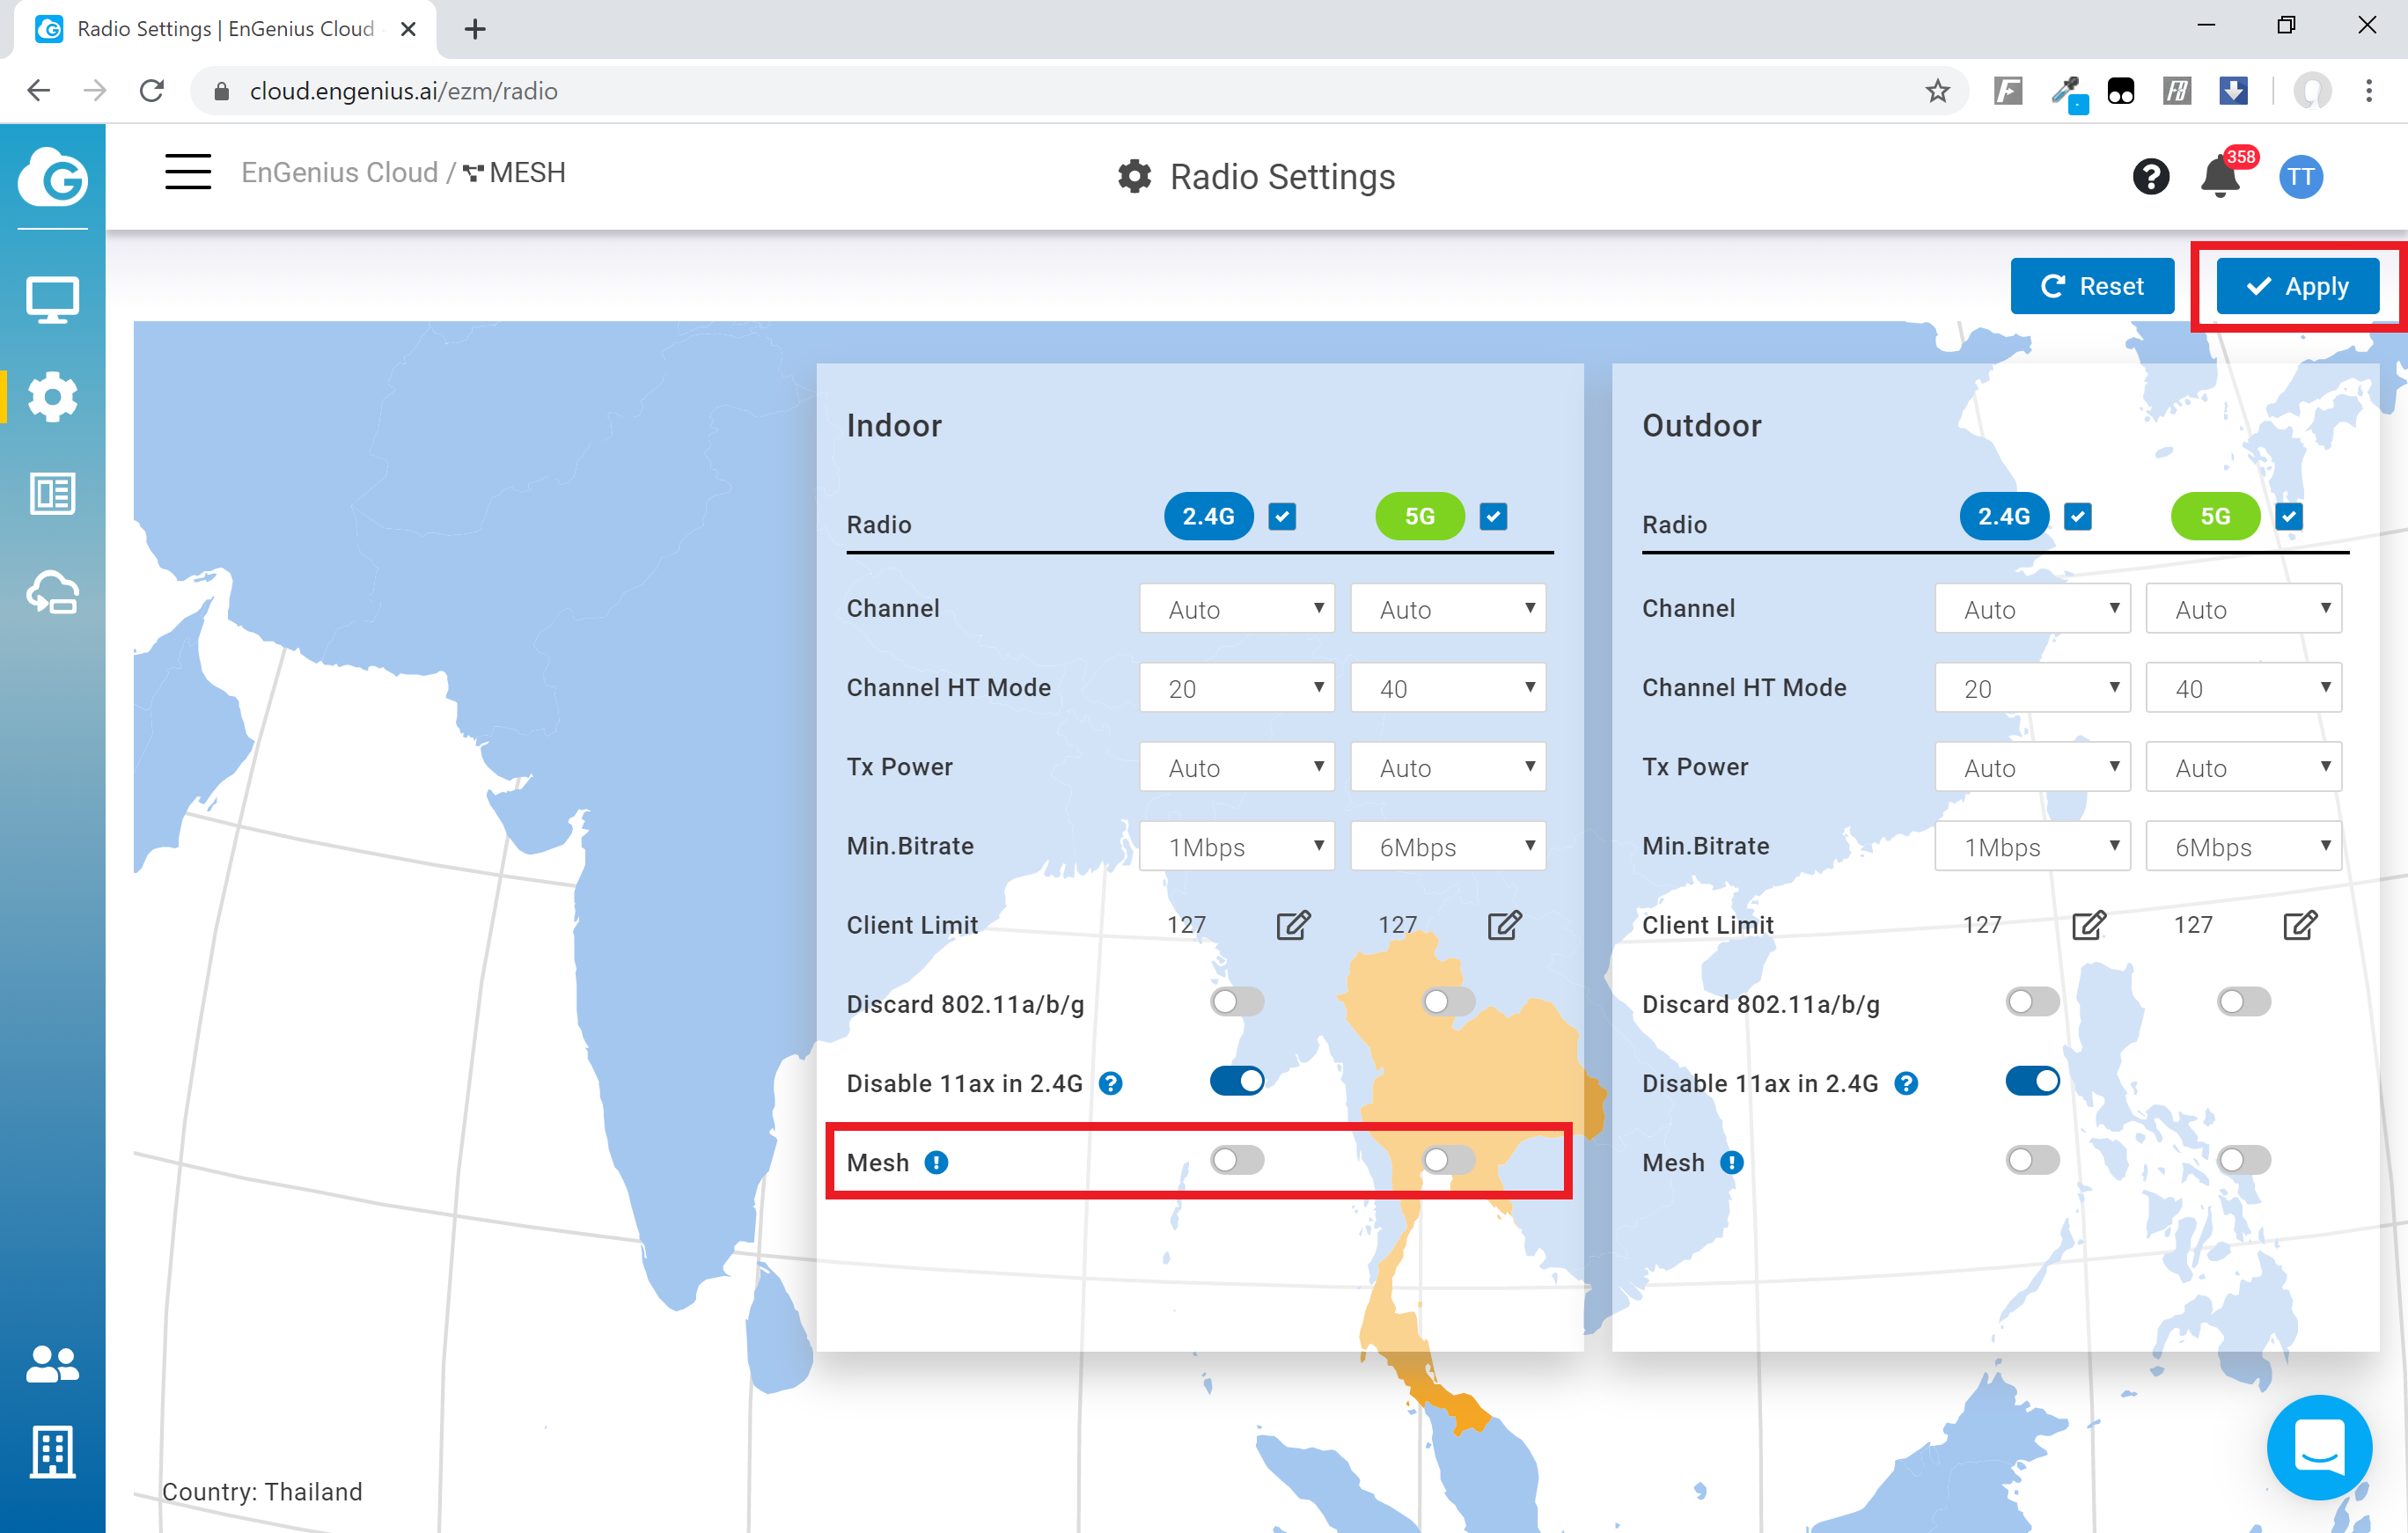The height and width of the screenshot is (1533, 2408).
Task: Toggle Outdoor 2.4G Discard 802.11a/b/g
Action: 2032,1001
